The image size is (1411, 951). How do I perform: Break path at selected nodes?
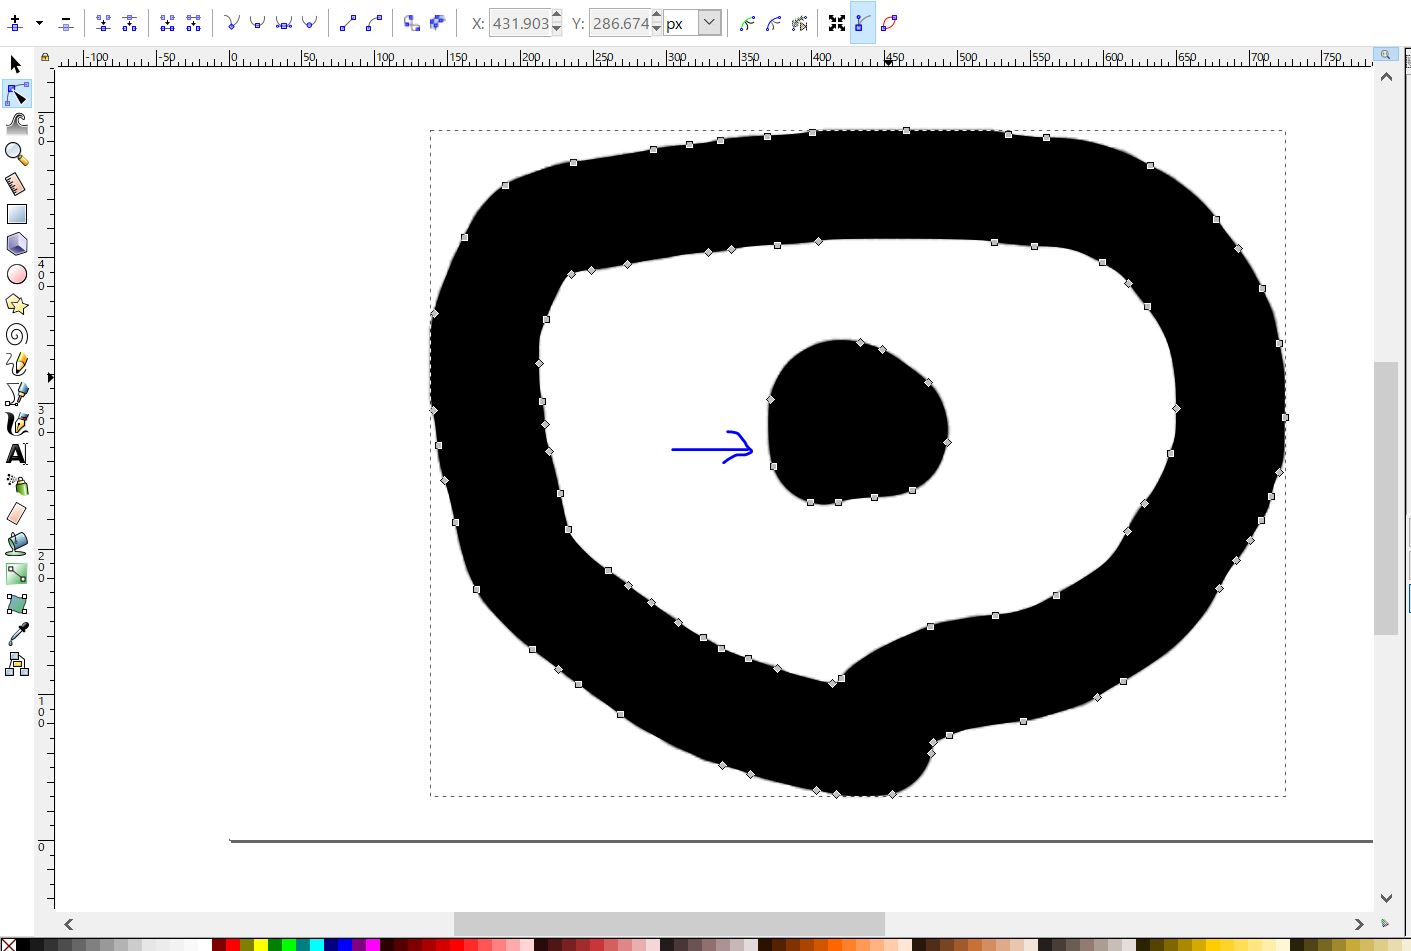[x=130, y=23]
